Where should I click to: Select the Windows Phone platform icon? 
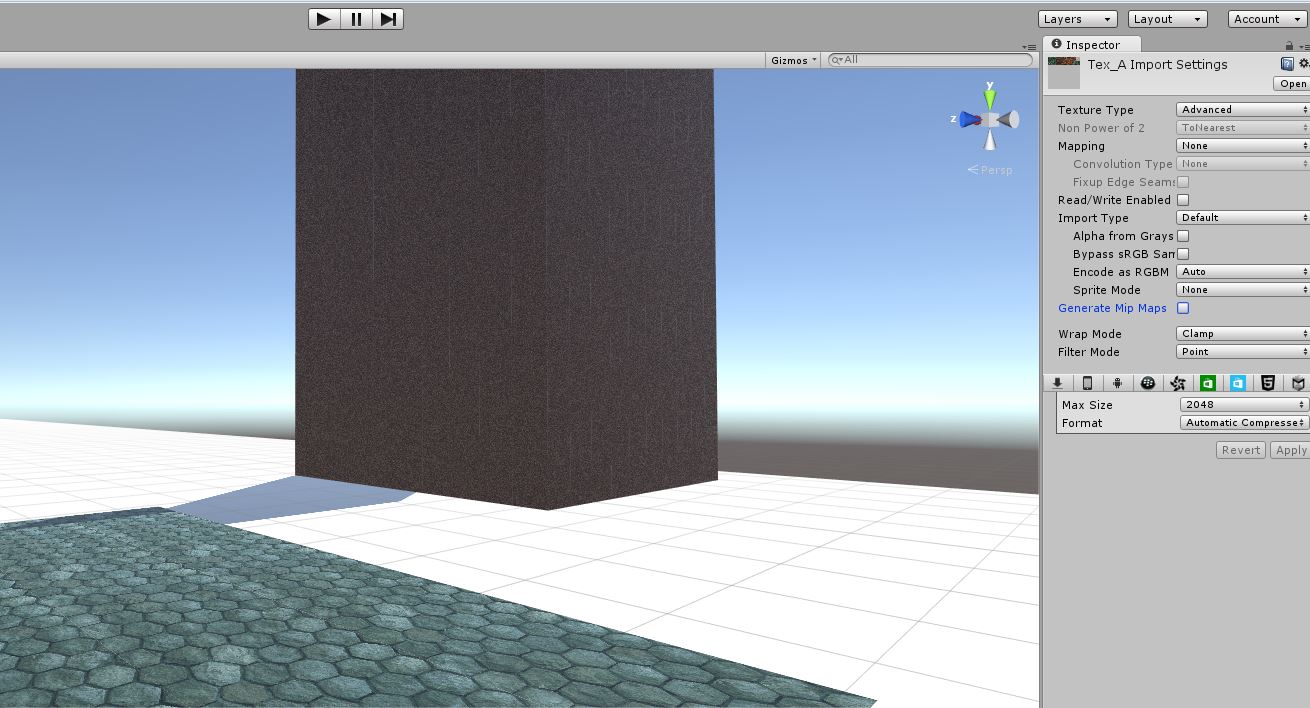pos(1237,383)
